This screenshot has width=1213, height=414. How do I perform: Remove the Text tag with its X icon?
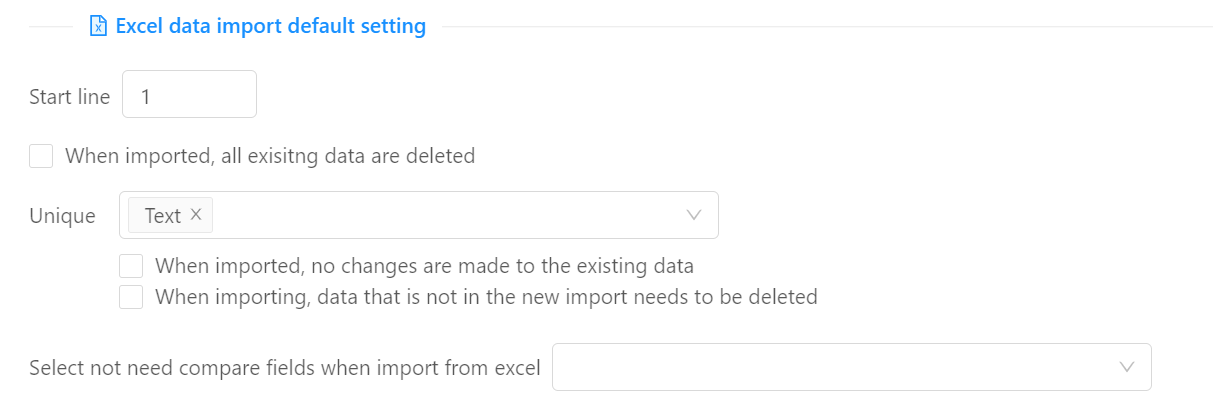(x=196, y=215)
